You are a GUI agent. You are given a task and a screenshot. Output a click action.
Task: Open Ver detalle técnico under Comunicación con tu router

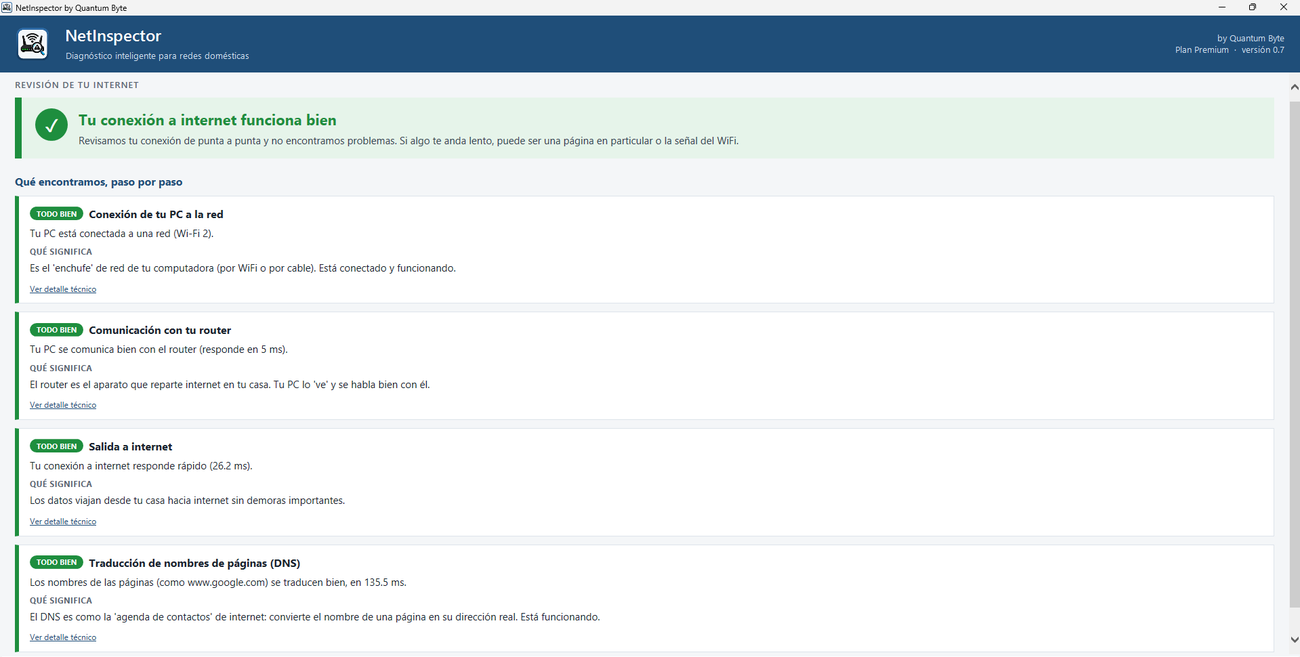coord(63,405)
